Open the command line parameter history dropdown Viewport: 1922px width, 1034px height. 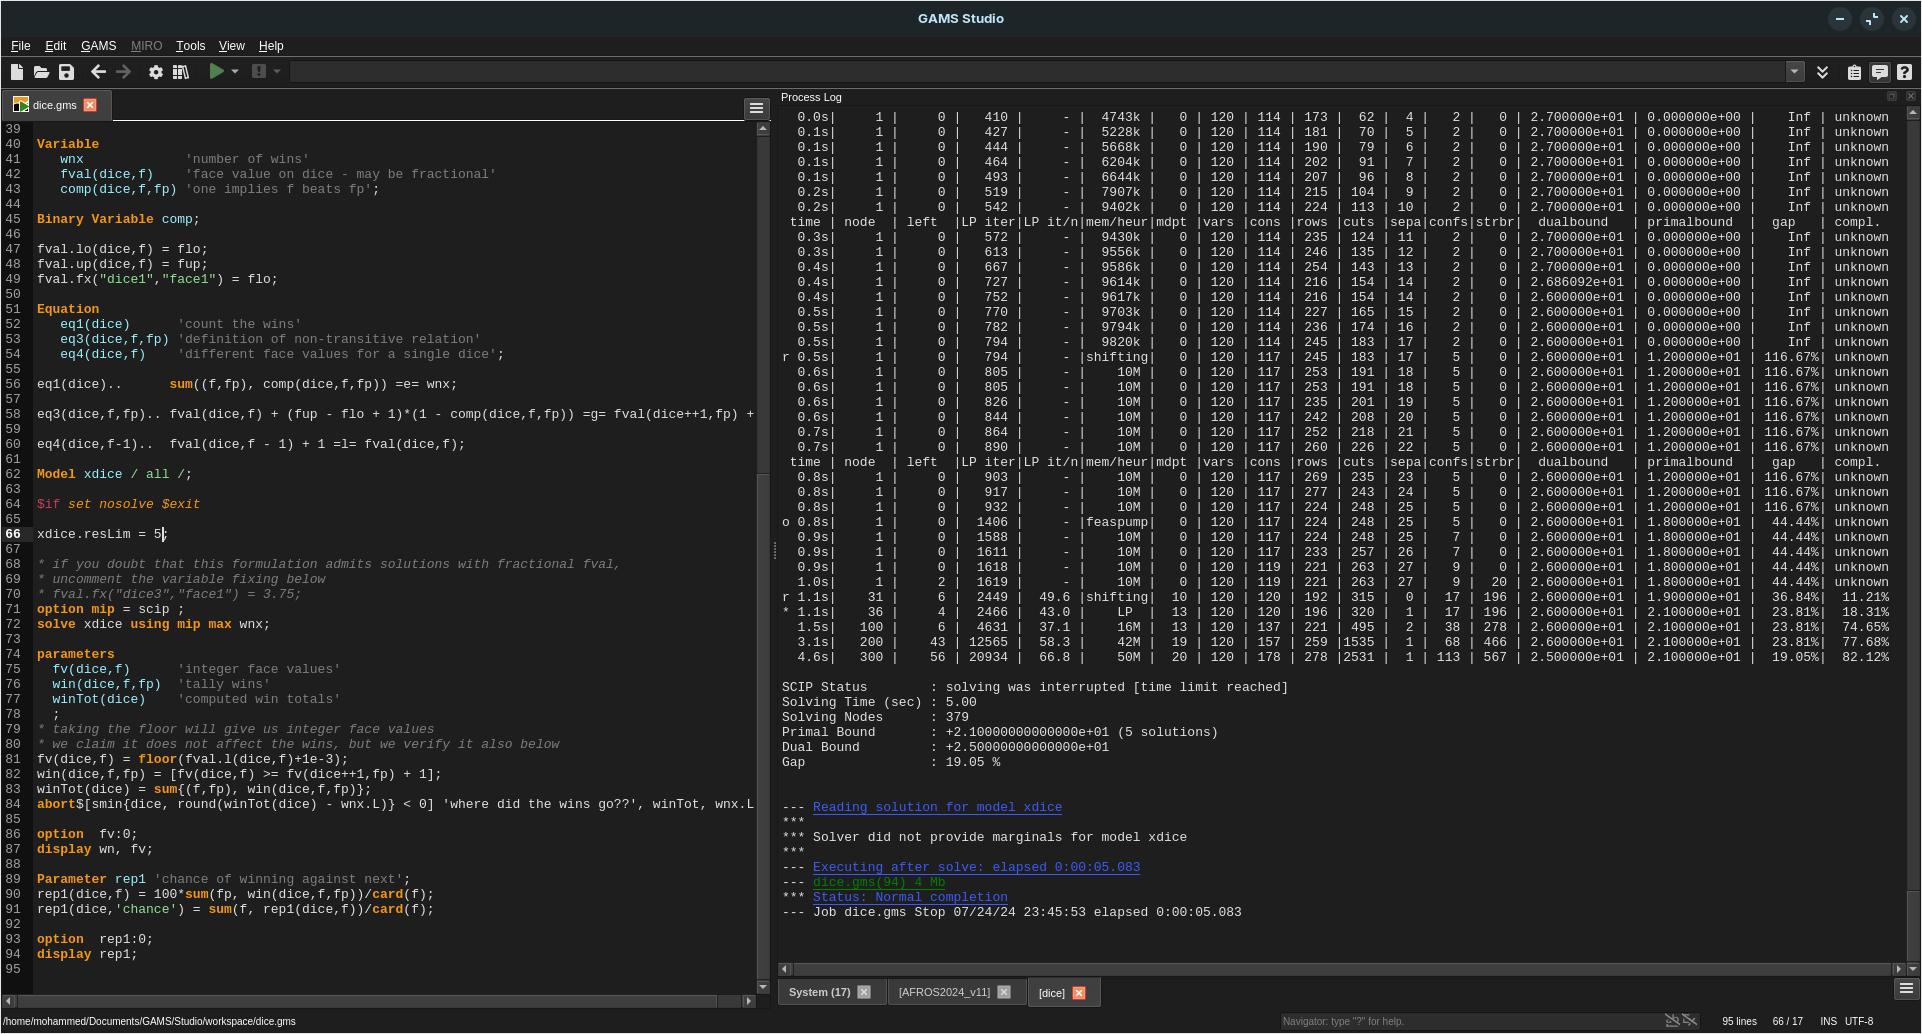[x=1795, y=72]
